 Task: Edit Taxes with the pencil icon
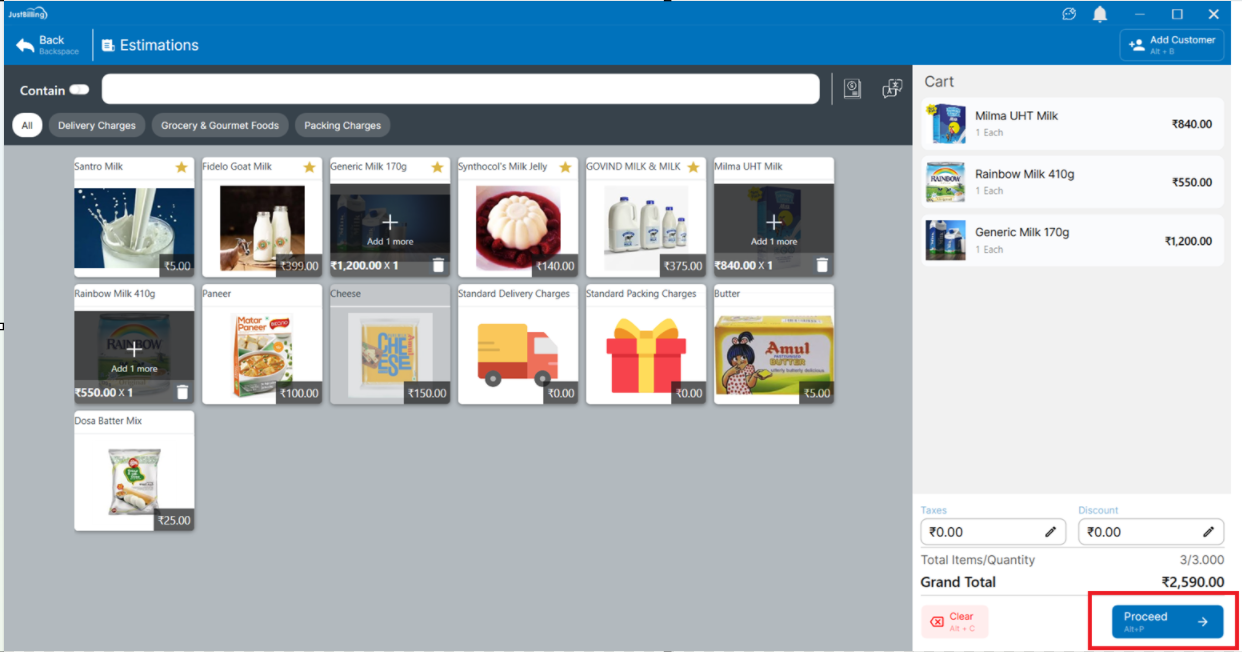pos(1051,532)
